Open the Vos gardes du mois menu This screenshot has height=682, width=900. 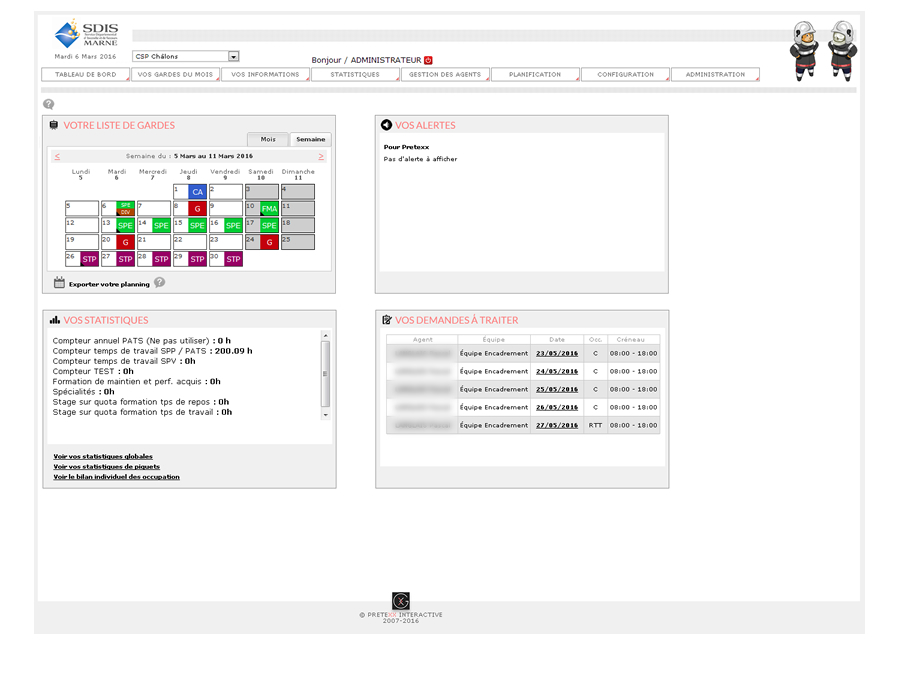[x=175, y=75]
